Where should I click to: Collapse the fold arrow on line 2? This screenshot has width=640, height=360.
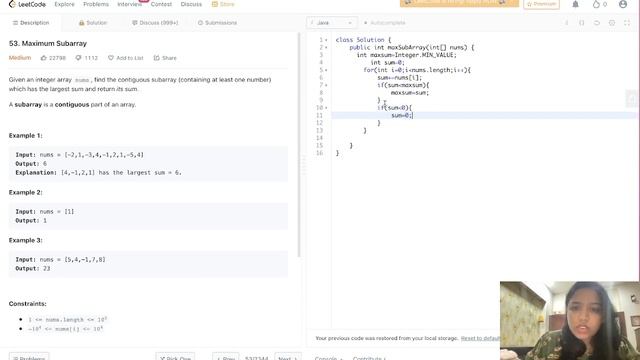(x=326, y=48)
